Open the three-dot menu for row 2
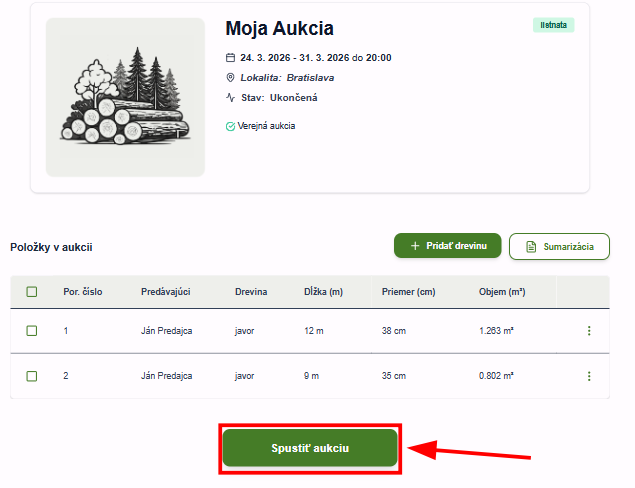This screenshot has width=635, height=488. coord(588,376)
